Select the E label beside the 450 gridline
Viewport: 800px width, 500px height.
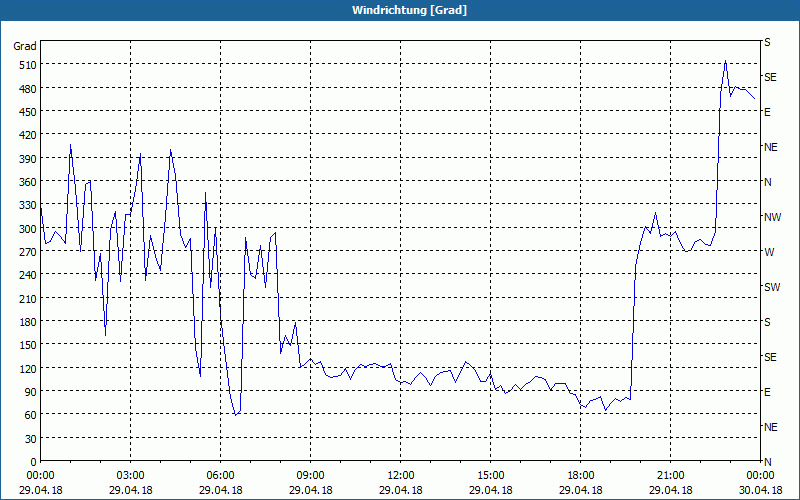(x=767, y=112)
